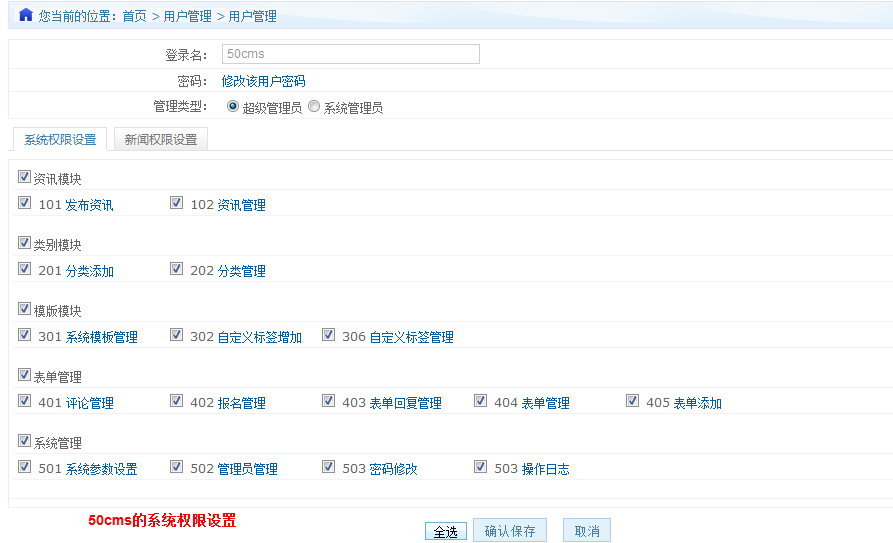This screenshot has width=893, height=543.
Task: Select 超级管理员 radio button
Action: (233, 107)
